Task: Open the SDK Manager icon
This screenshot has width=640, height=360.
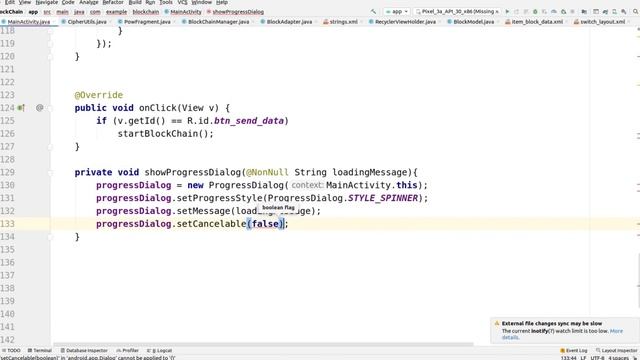Action: pyautogui.click(x=624, y=12)
